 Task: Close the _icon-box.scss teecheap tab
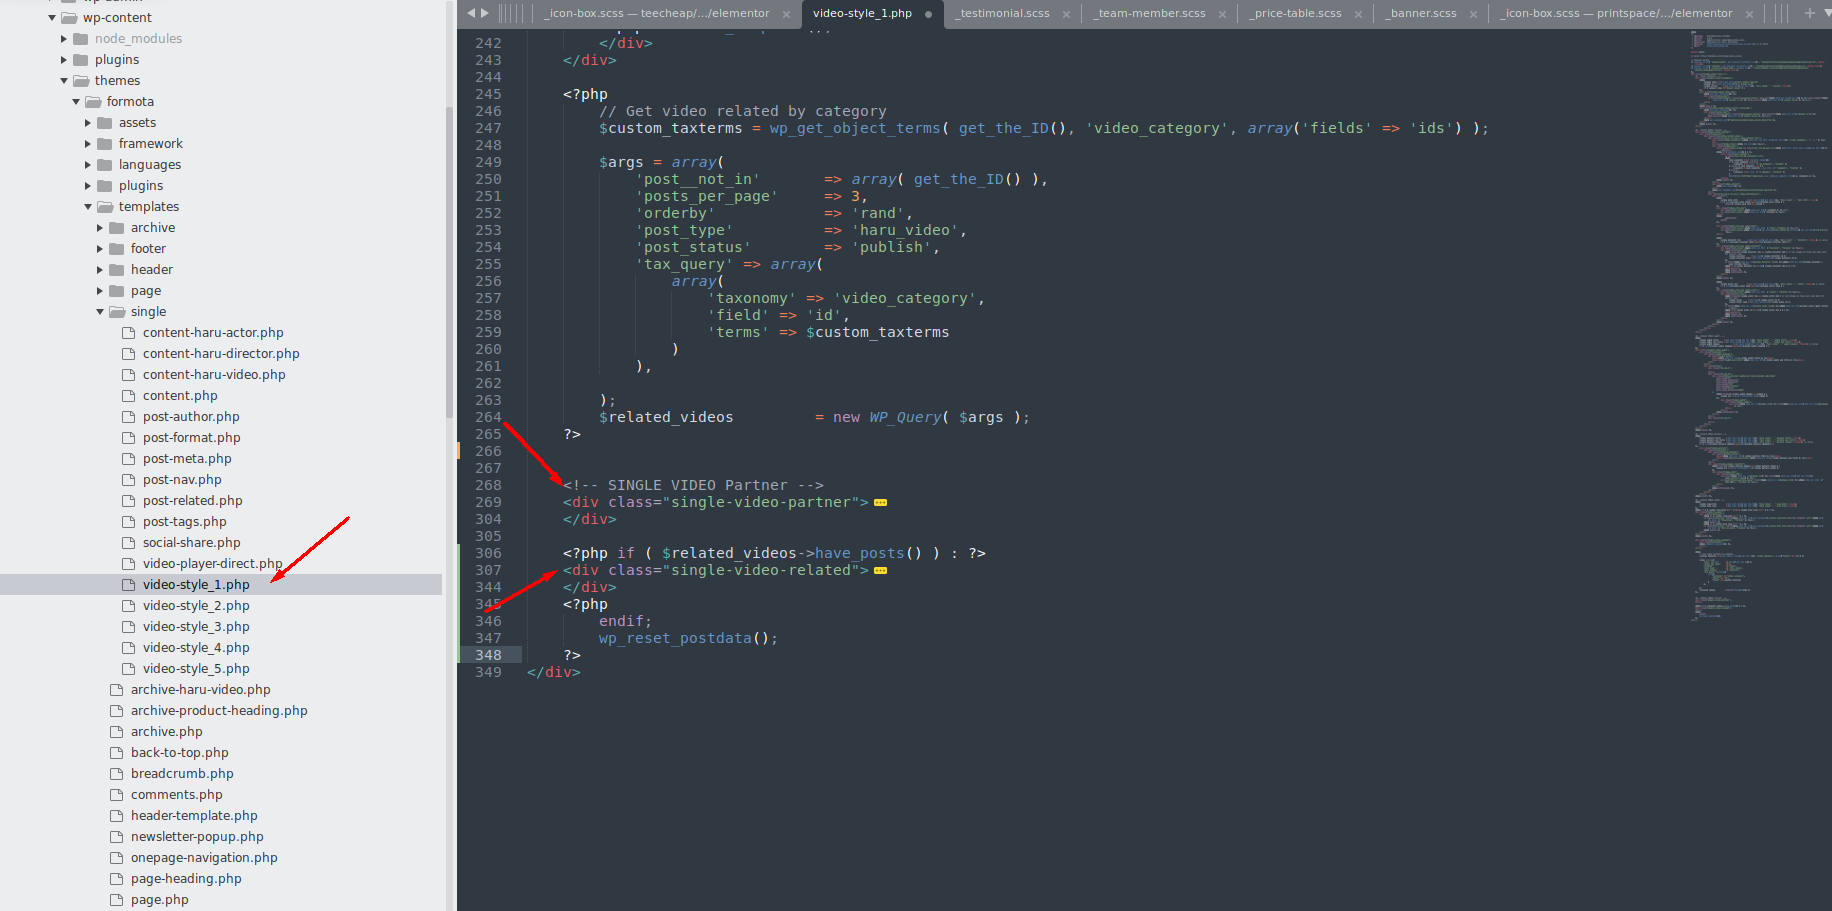(786, 14)
